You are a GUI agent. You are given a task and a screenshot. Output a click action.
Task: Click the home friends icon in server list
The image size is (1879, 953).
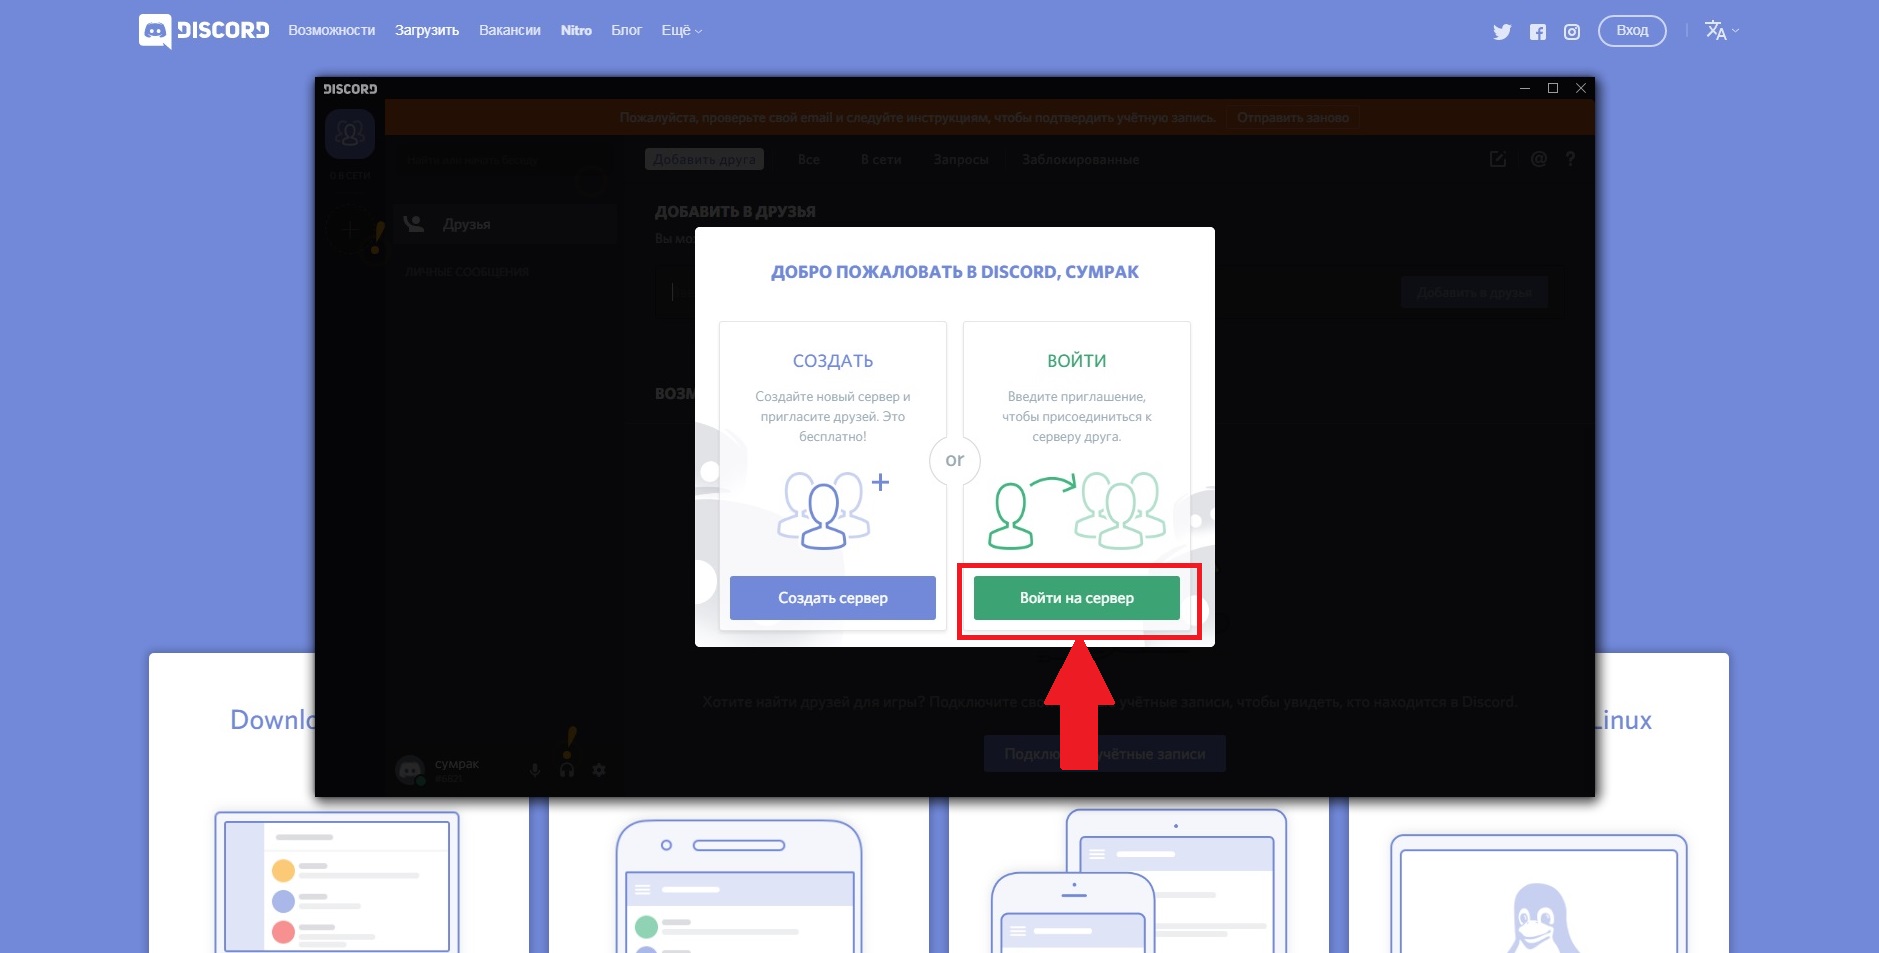[x=350, y=134]
